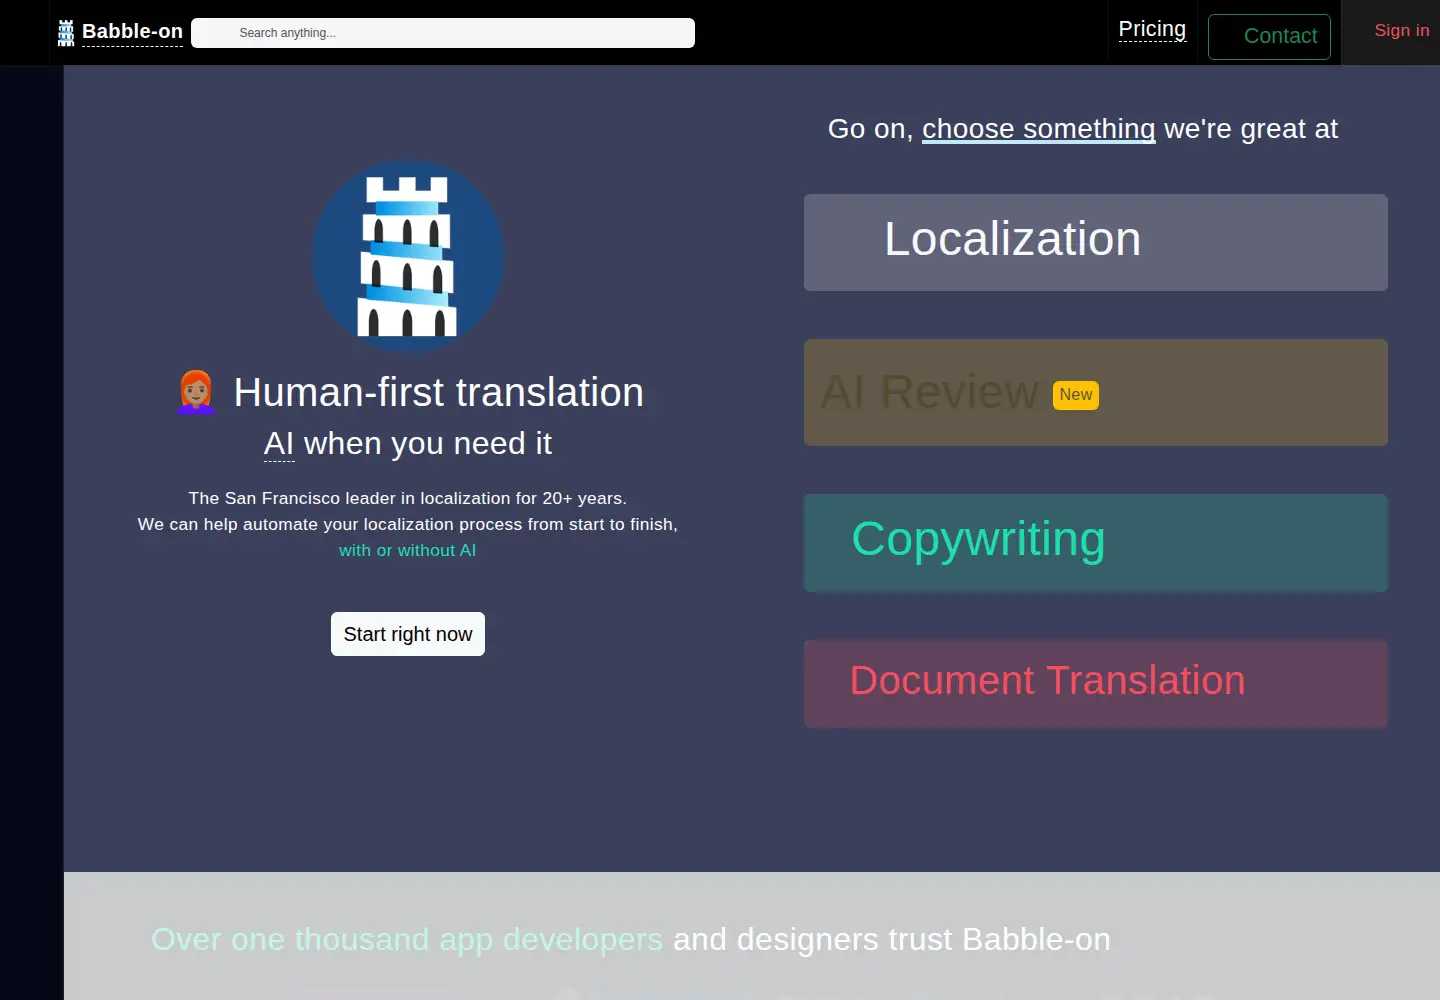The width and height of the screenshot is (1440, 1000).
Task: Select the AI Review service card
Action: pos(1096,392)
